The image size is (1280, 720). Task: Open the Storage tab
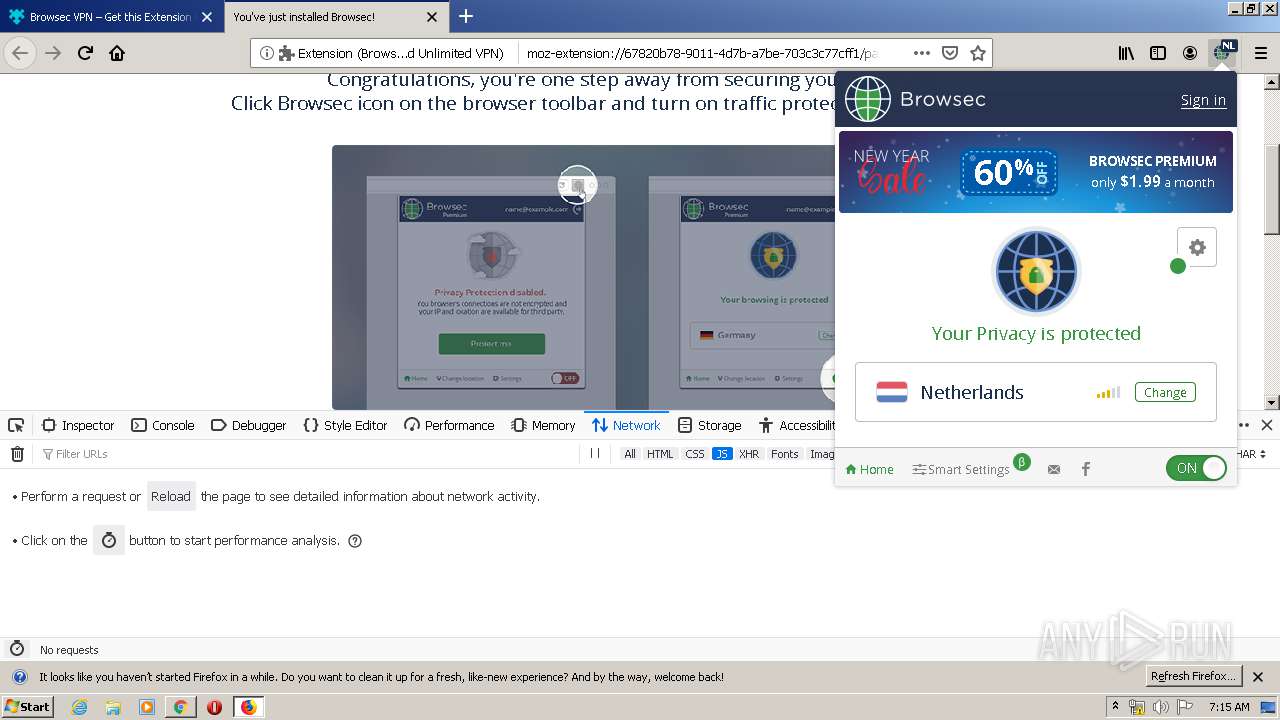click(710, 425)
